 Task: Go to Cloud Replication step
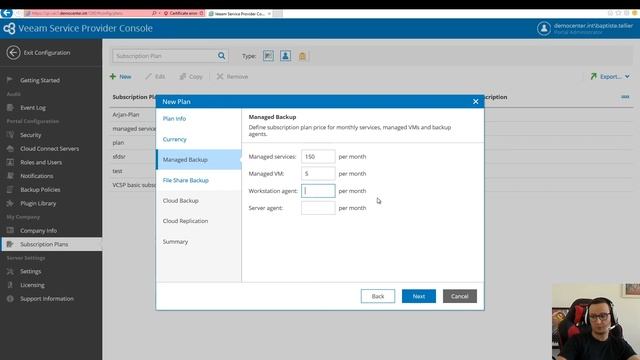tap(185, 221)
